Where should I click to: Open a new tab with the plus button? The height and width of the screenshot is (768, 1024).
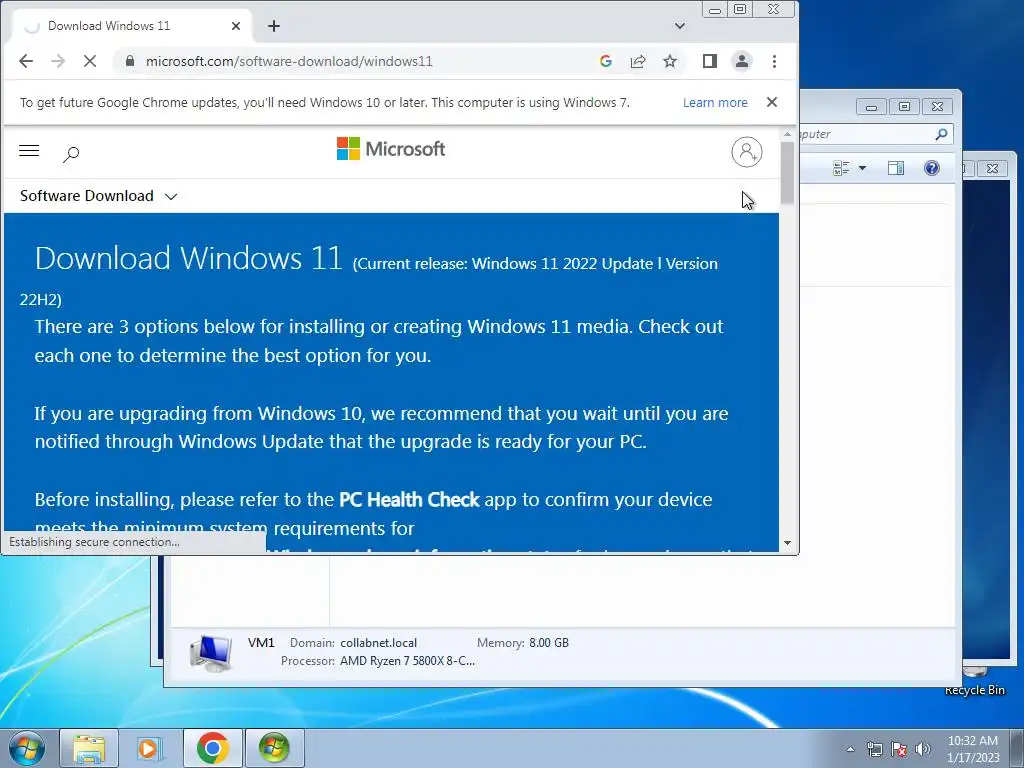[x=274, y=26]
